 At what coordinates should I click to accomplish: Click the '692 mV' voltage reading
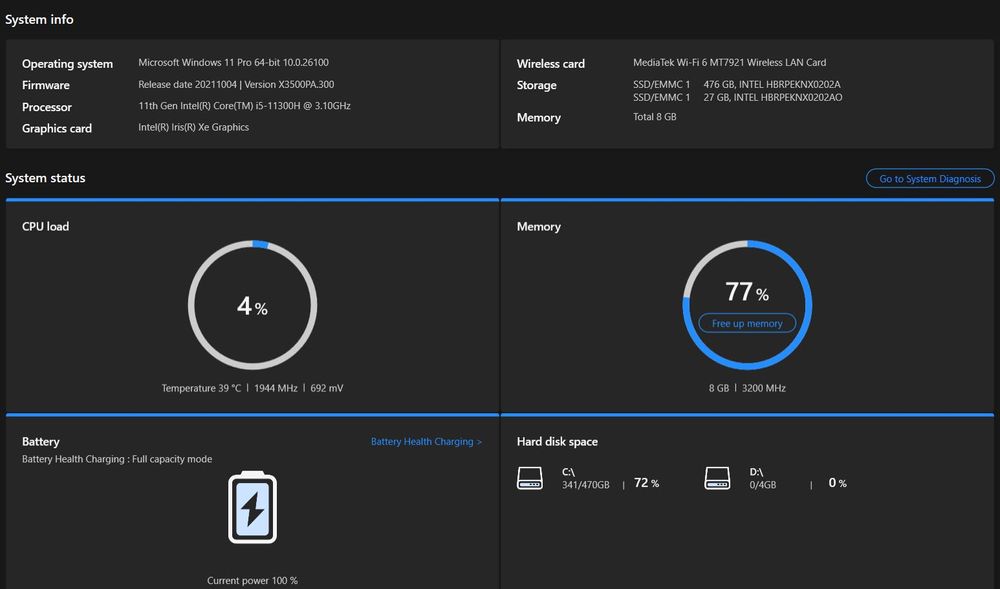(x=327, y=388)
